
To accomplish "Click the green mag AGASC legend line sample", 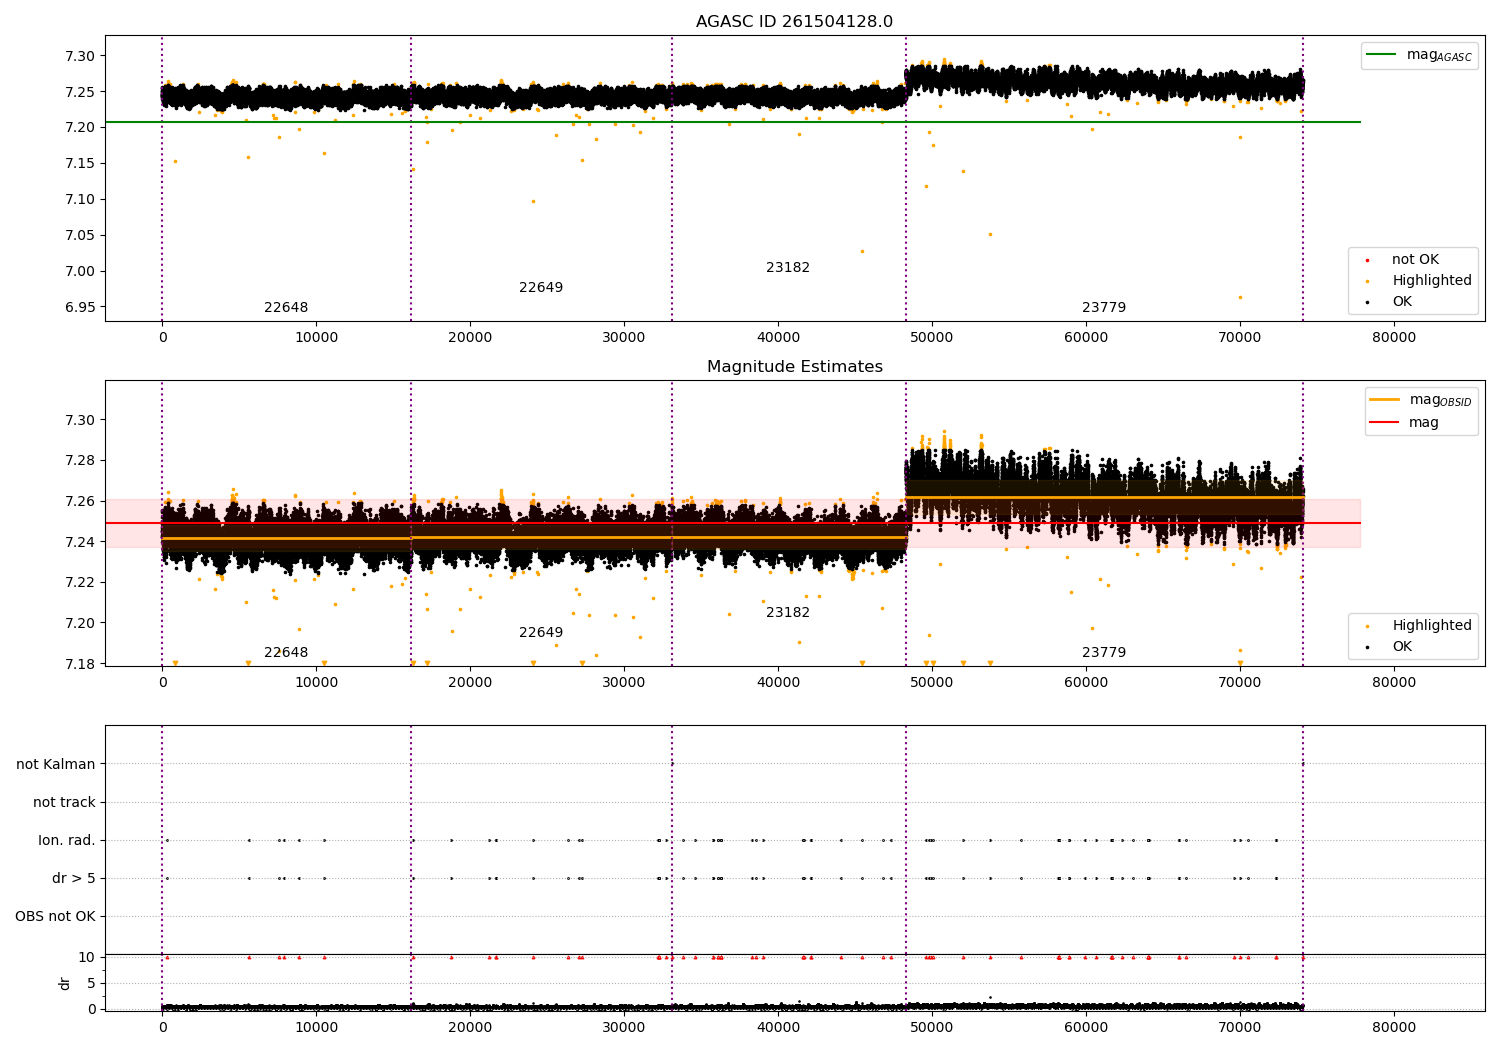I will click(x=1382, y=55).
